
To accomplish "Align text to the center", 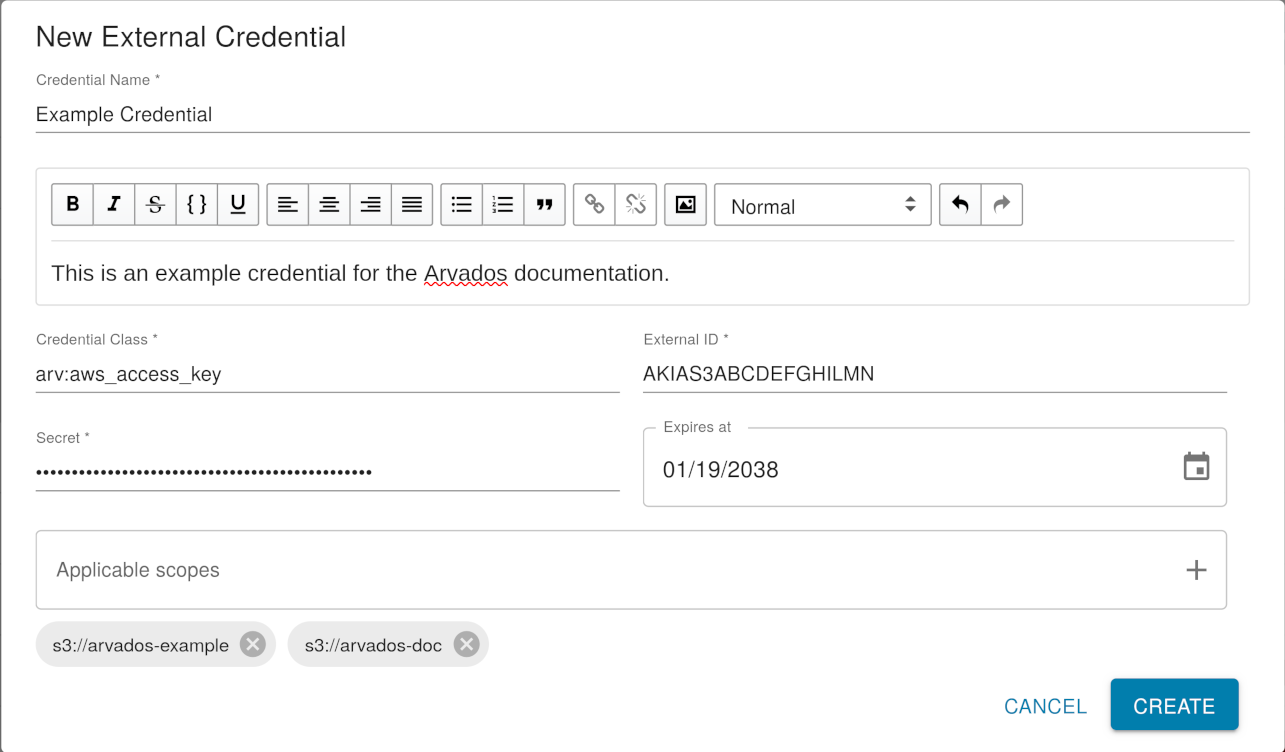I will pos(328,204).
